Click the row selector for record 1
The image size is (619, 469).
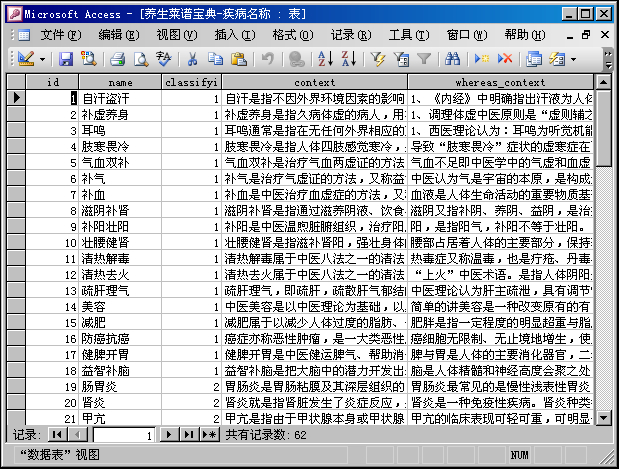coord(16,98)
